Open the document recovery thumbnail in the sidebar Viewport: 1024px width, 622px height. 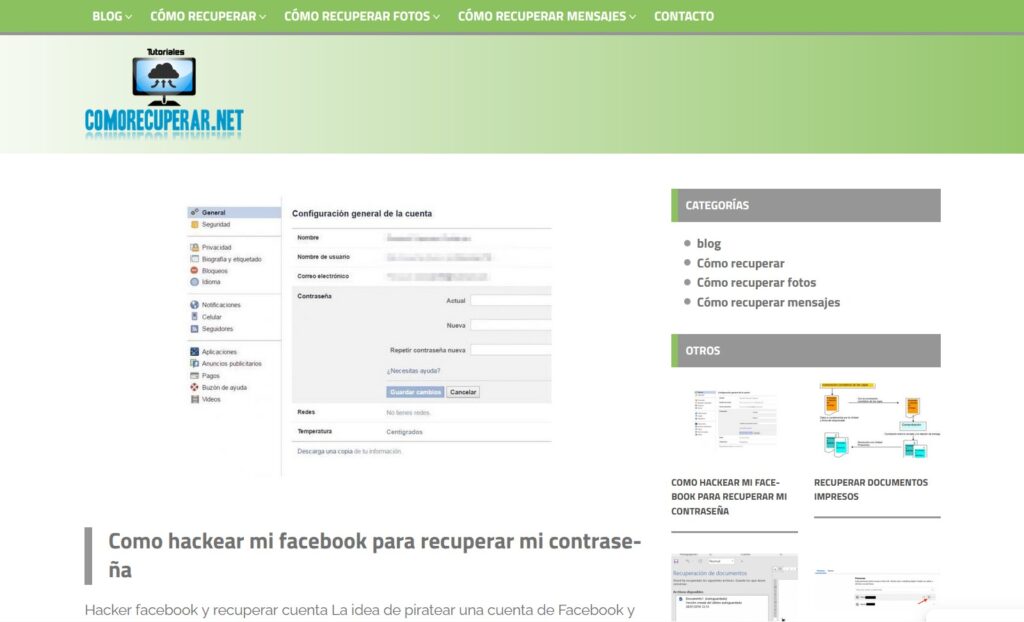point(734,587)
